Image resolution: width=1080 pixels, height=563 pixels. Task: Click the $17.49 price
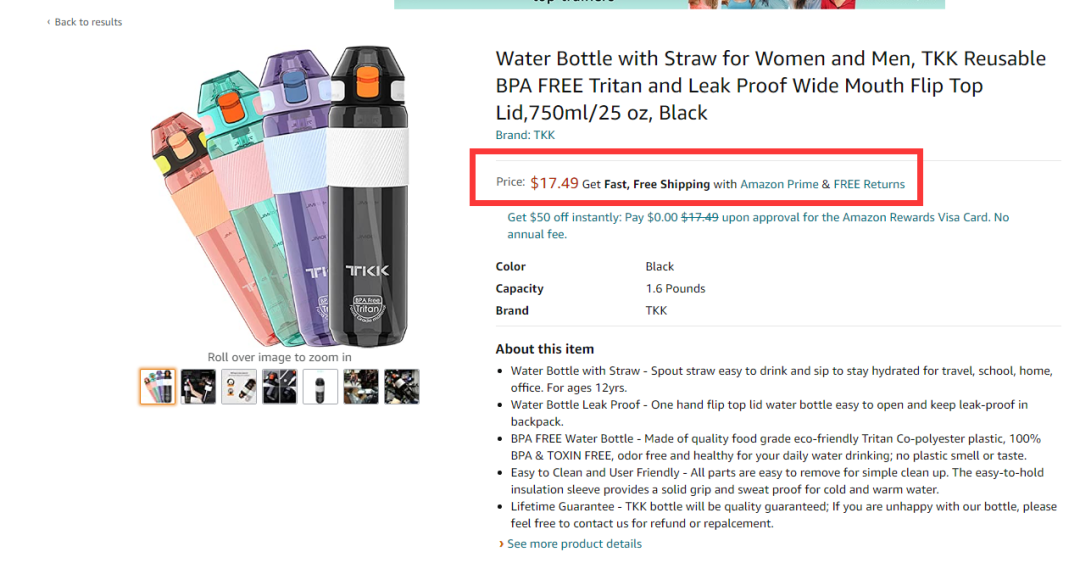(554, 183)
